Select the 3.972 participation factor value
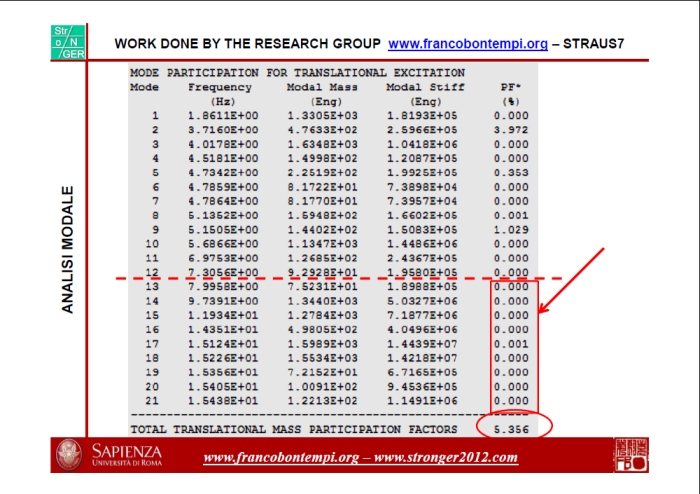700x494 pixels. click(x=510, y=130)
